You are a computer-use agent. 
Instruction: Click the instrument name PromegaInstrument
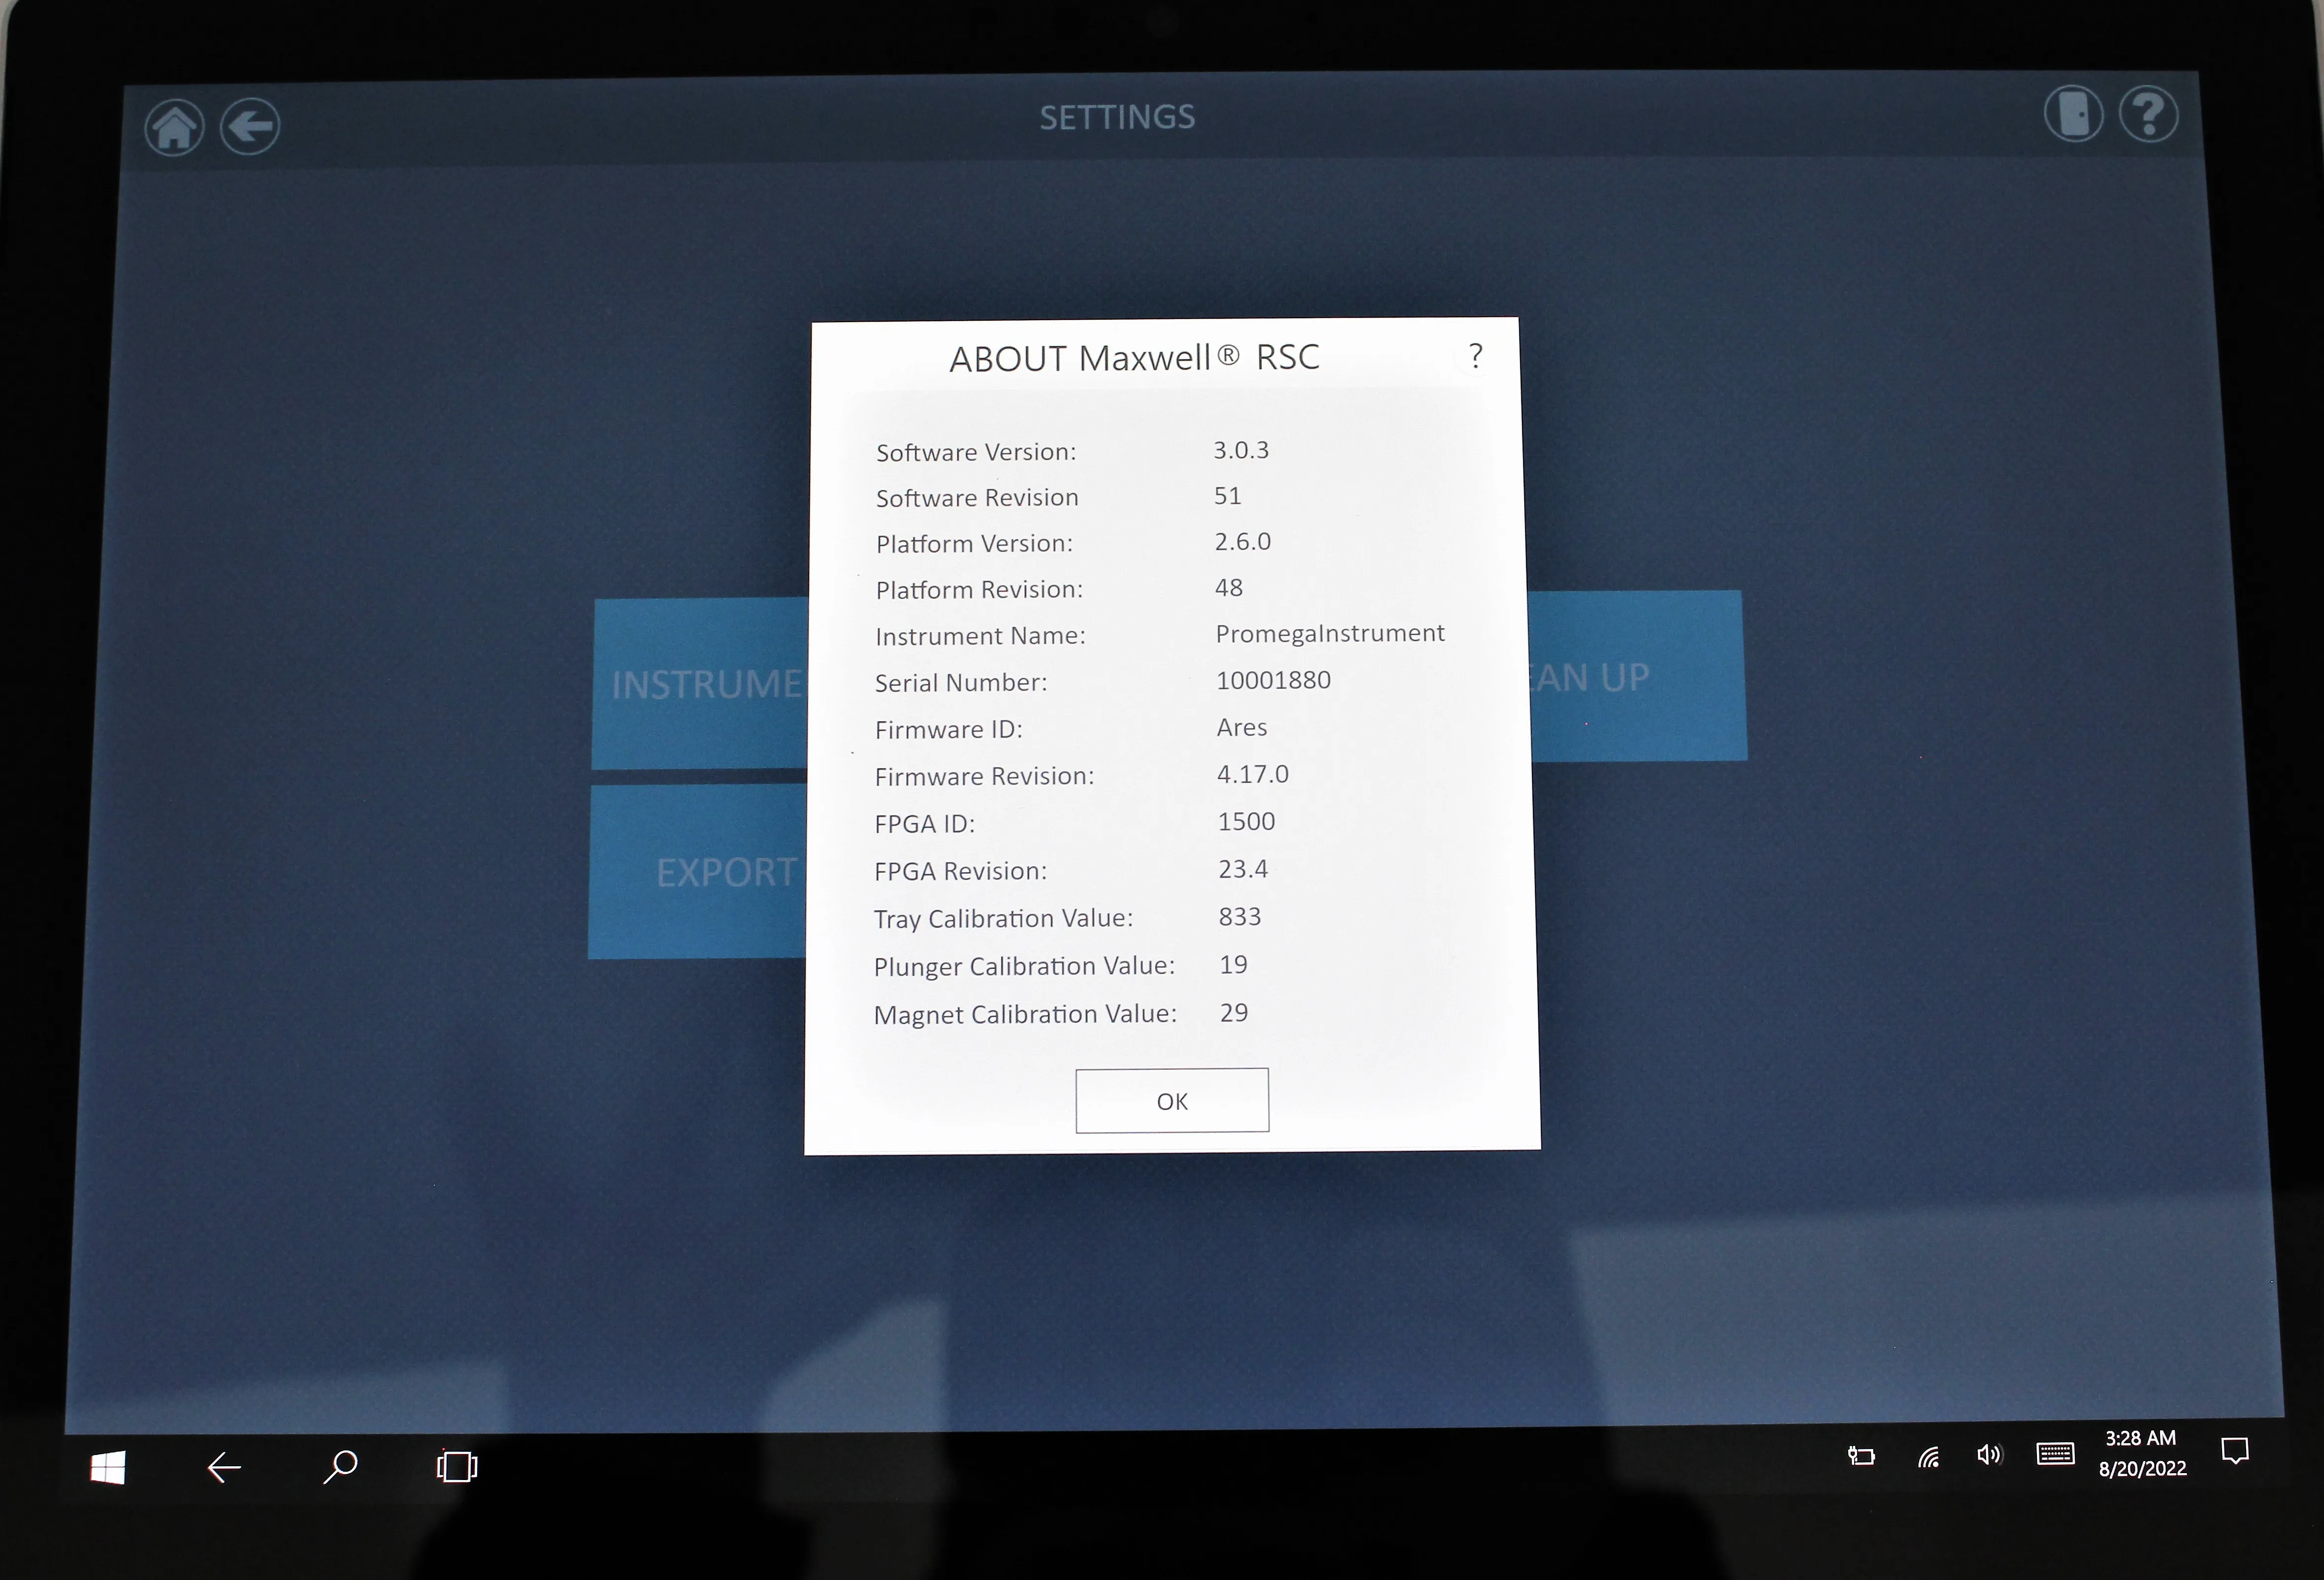pyautogui.click(x=1330, y=634)
